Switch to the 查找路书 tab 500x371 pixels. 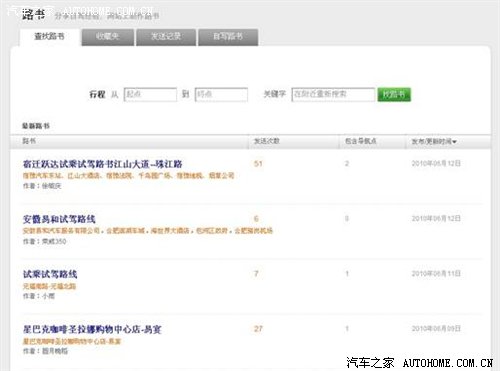click(x=50, y=37)
